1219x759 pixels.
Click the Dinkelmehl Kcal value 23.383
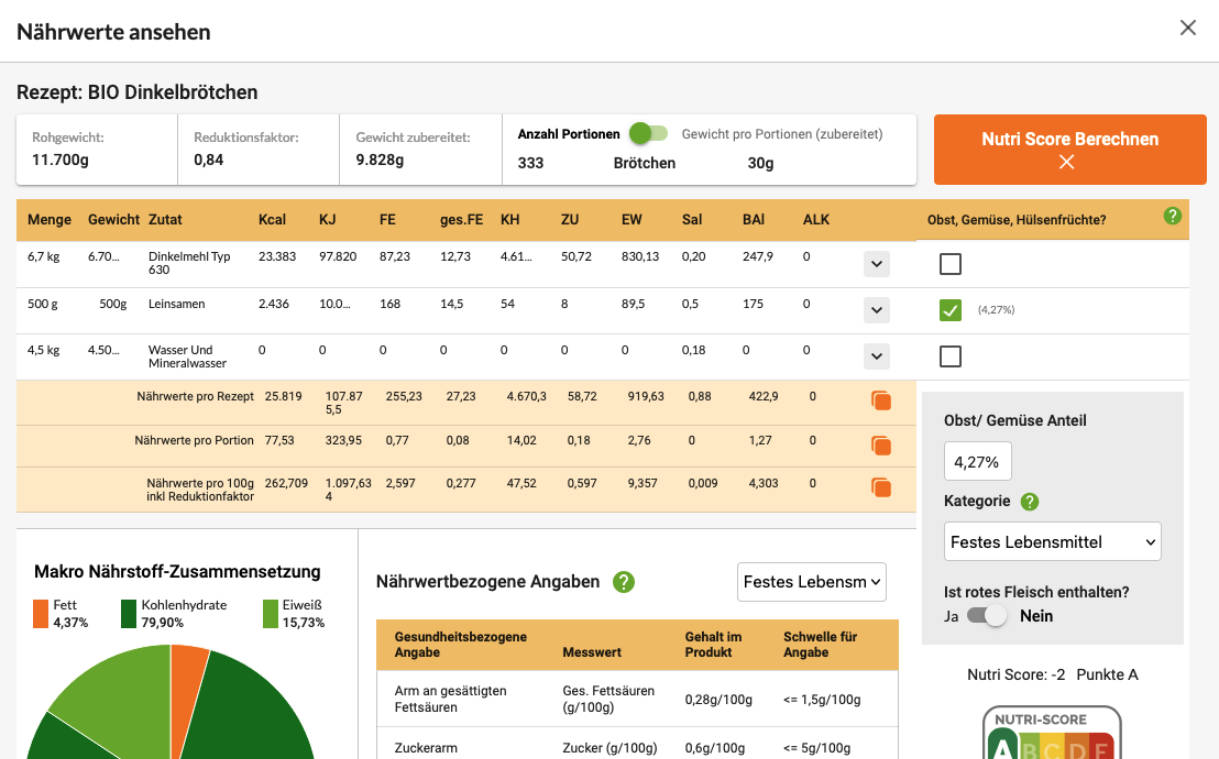(x=276, y=257)
